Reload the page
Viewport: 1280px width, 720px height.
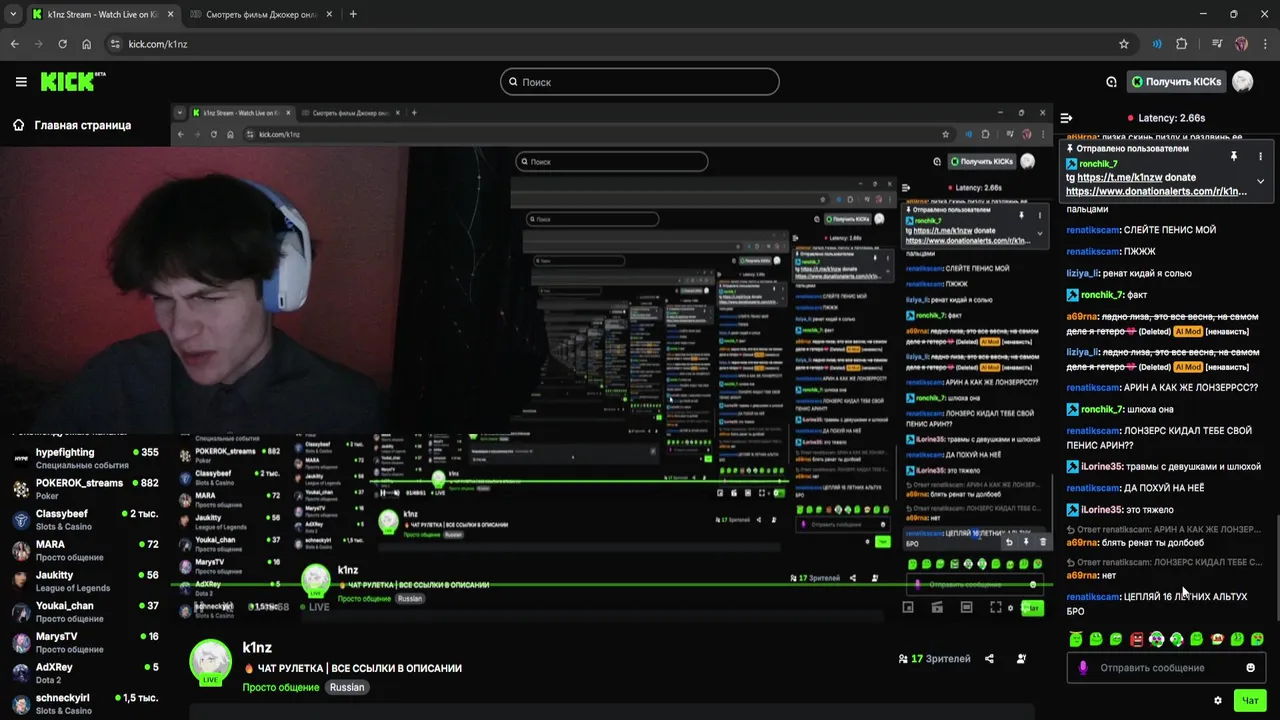coord(63,44)
